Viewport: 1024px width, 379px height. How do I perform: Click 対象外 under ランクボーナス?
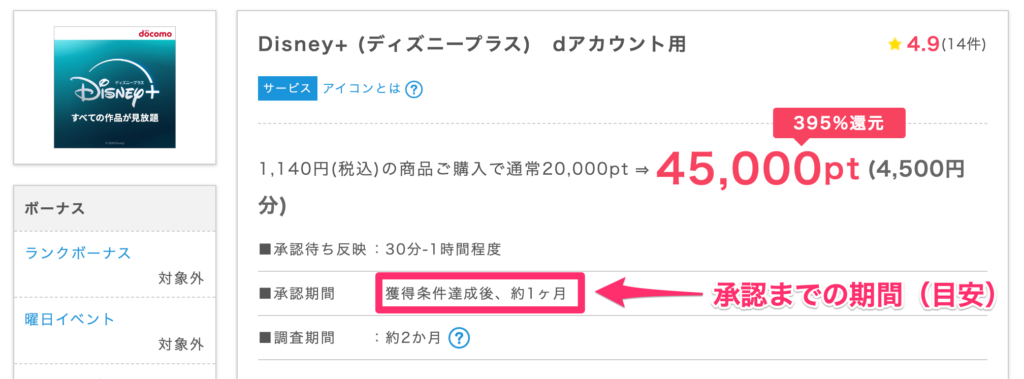(181, 278)
